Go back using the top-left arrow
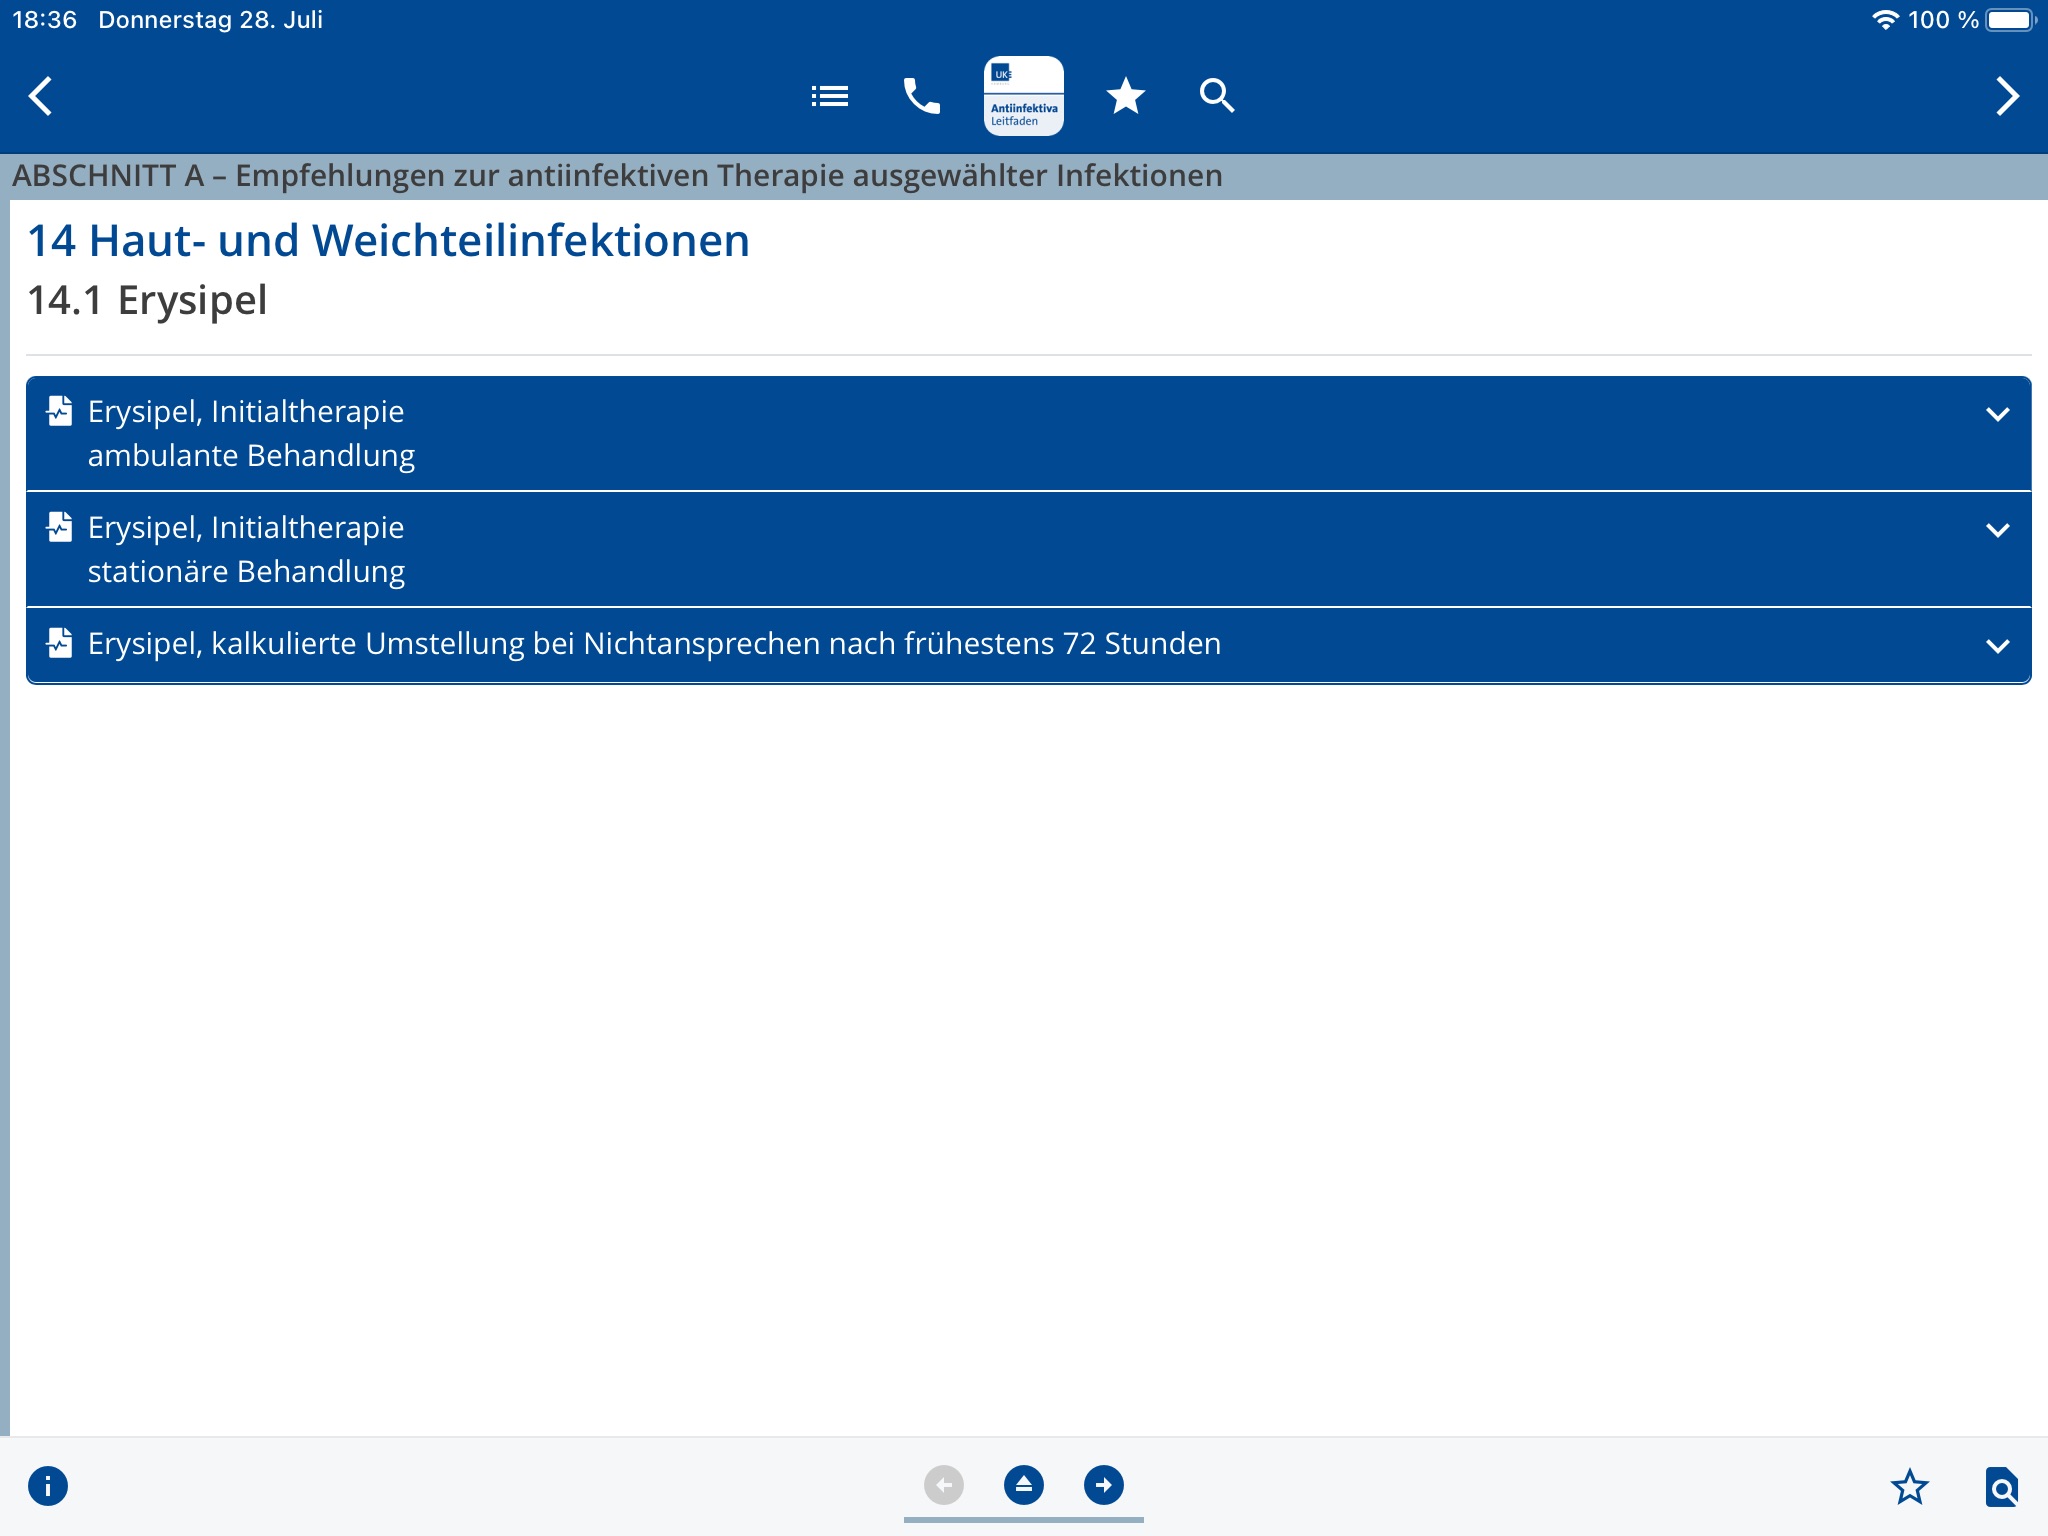Screen dimensions: 2048x1536 pyautogui.click(x=40, y=96)
